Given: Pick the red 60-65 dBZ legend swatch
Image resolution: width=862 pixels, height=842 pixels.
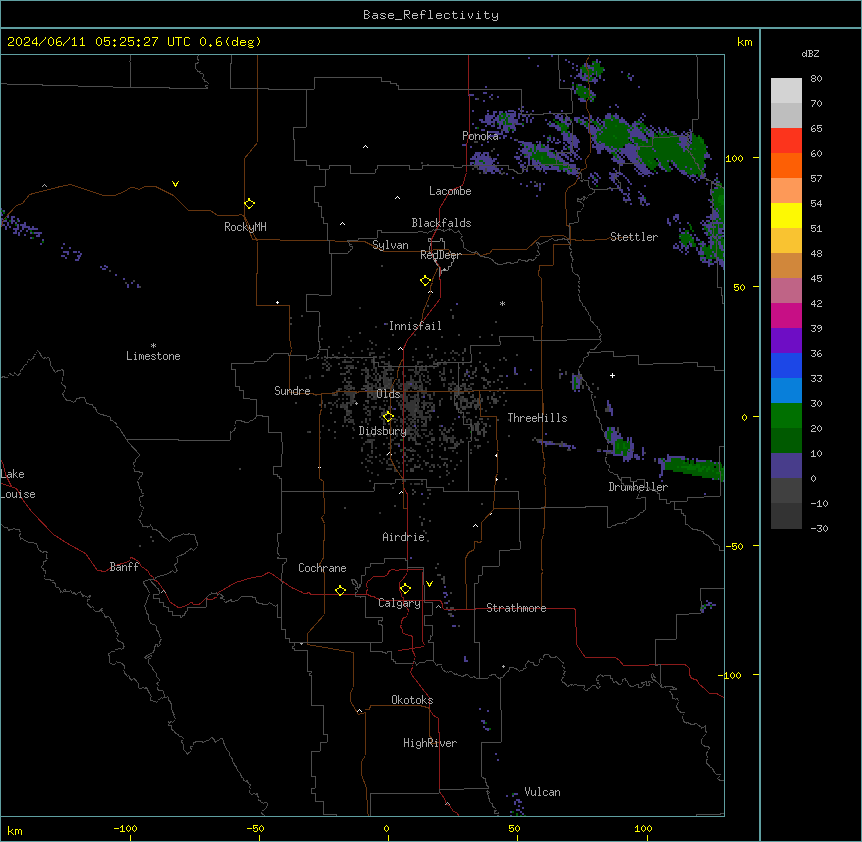Looking at the screenshot, I should click(x=786, y=141).
